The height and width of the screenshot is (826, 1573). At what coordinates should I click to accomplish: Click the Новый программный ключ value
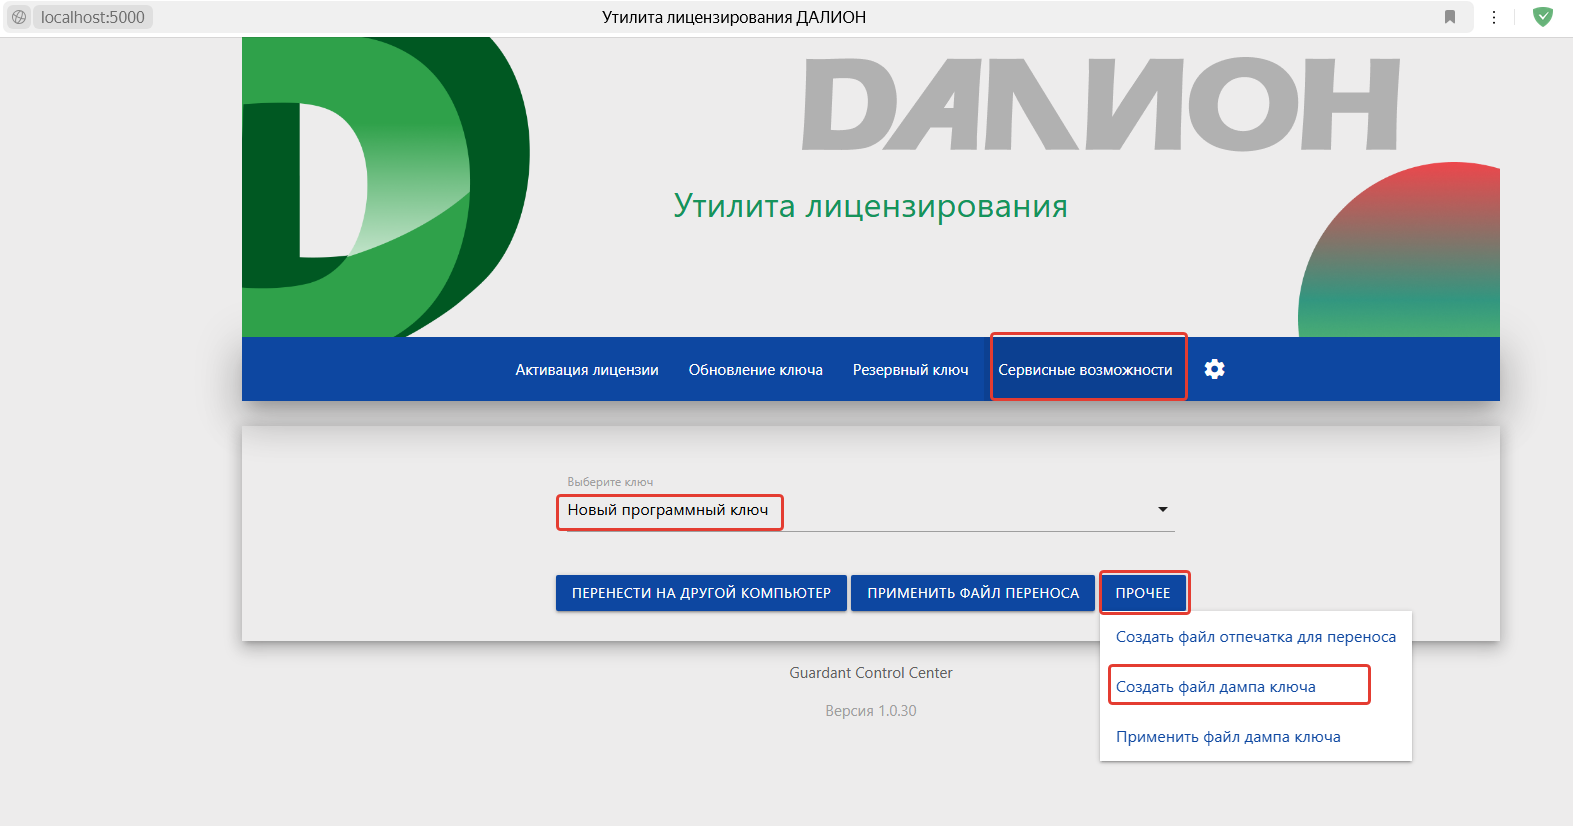click(668, 510)
